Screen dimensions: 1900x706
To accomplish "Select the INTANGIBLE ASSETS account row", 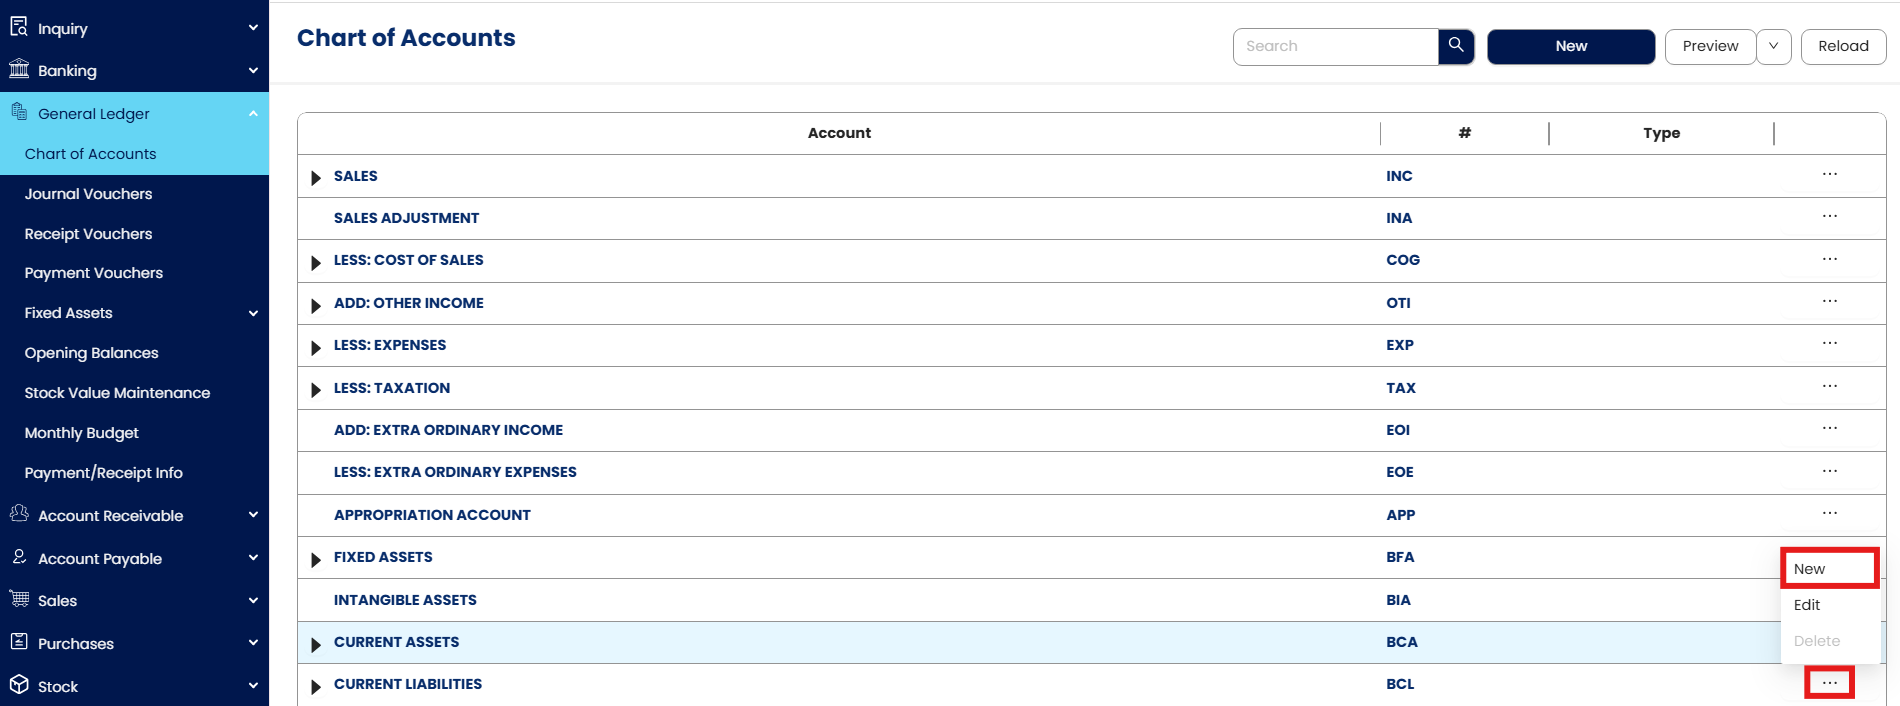I will 1091,600.
